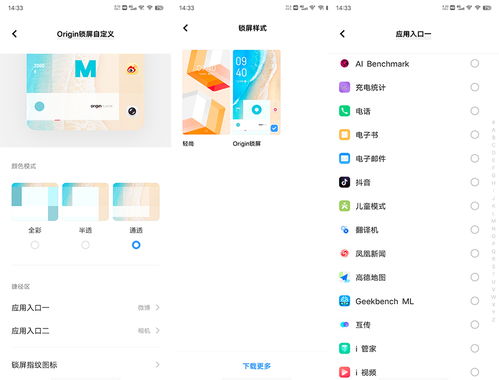The width and height of the screenshot is (499, 380).
Task: Go back from Origin锁屏自定义 screen
Action: click(x=14, y=34)
